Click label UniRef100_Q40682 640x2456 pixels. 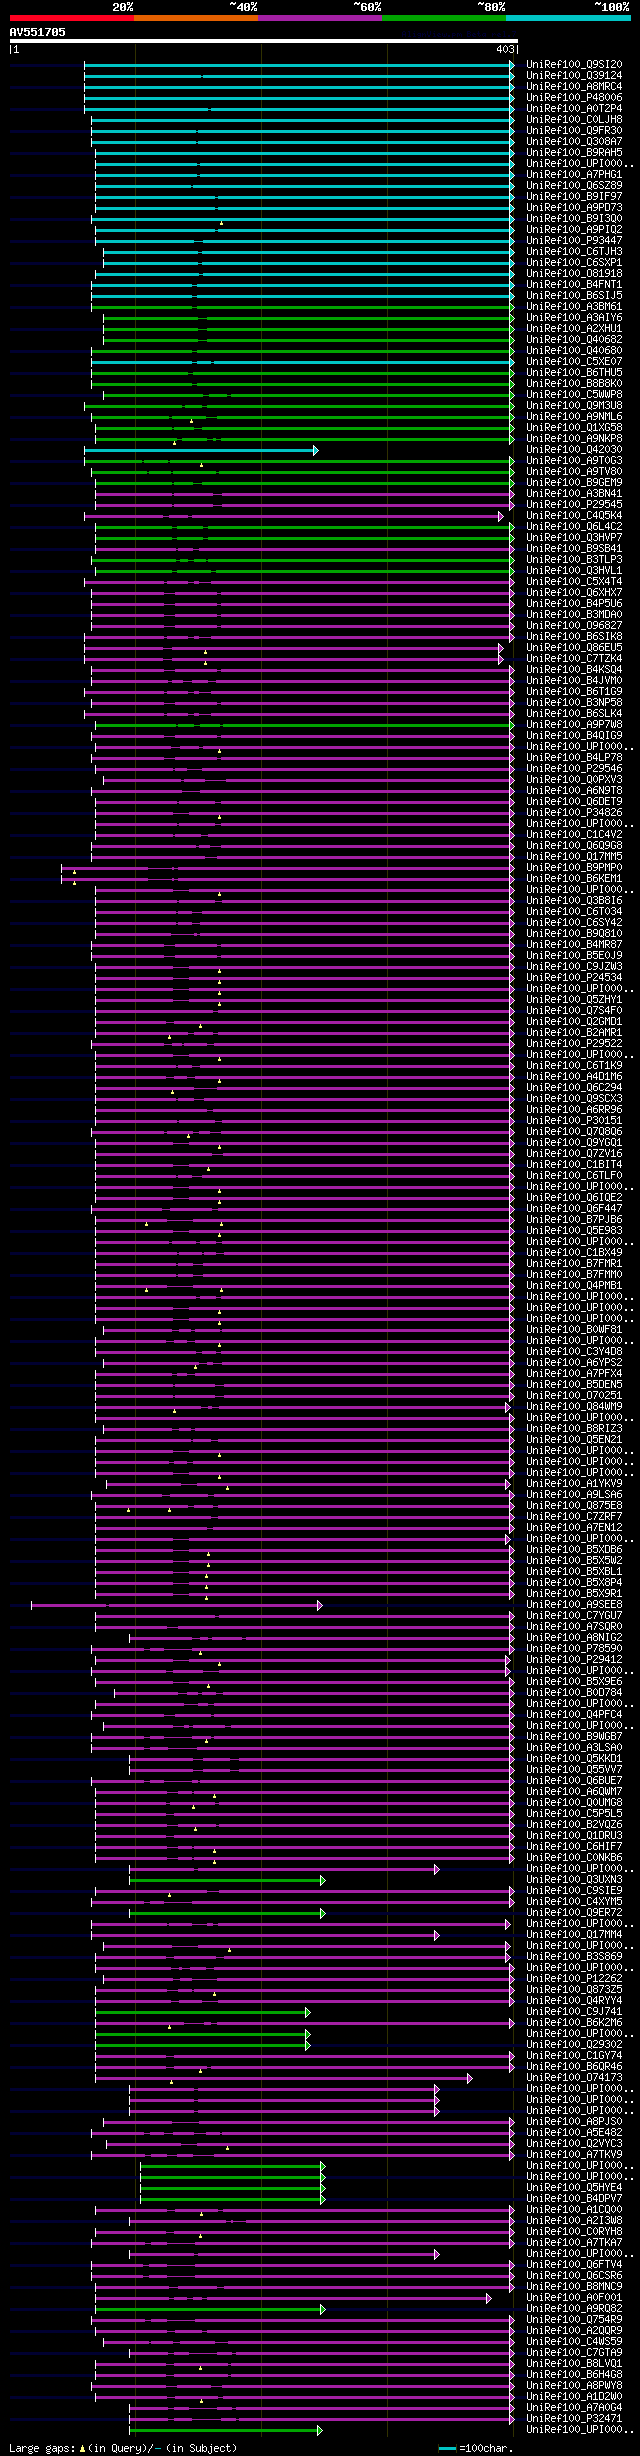574,339
